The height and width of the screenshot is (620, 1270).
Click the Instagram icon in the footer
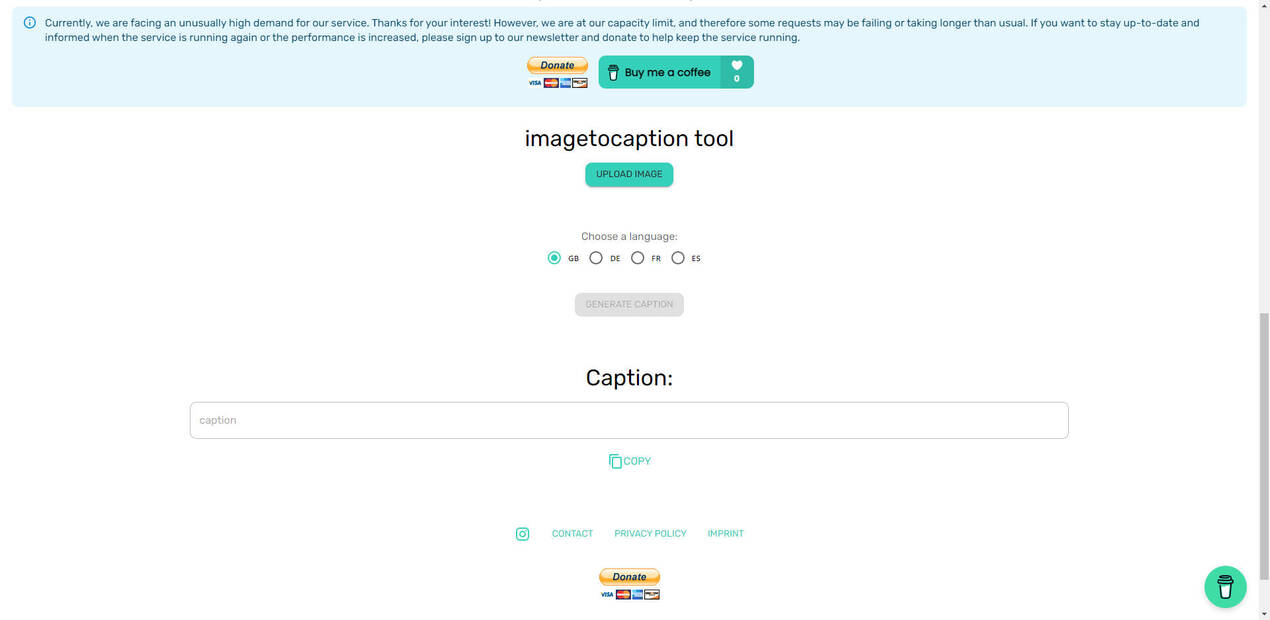[522, 533]
